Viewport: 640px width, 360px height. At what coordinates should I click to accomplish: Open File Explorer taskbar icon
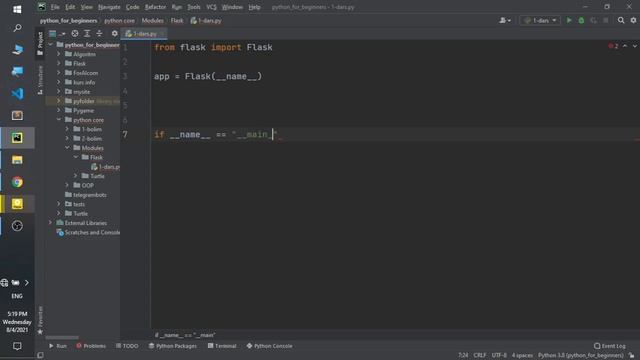[17, 160]
